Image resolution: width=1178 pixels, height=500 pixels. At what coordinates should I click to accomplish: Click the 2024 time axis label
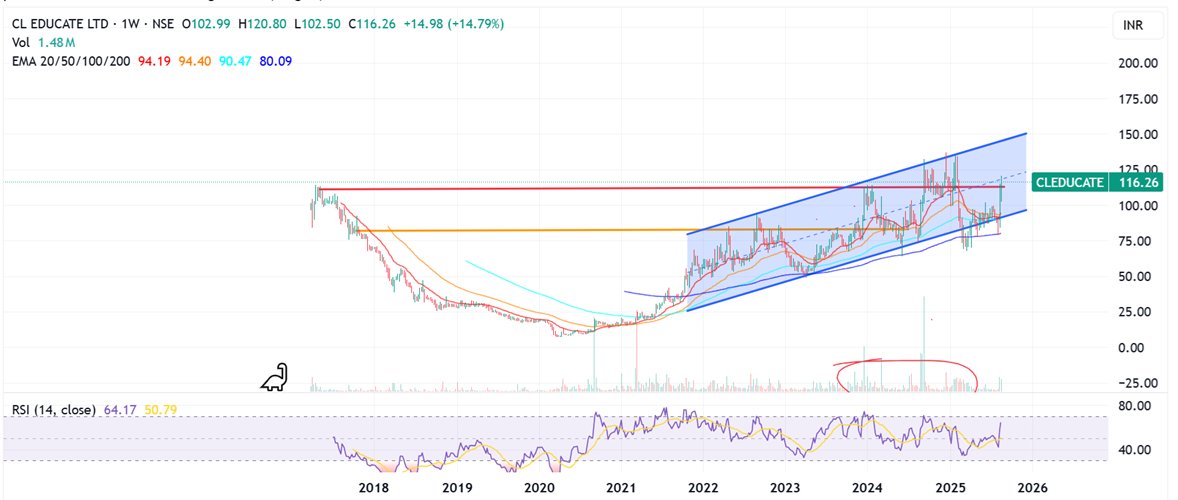tap(867, 486)
